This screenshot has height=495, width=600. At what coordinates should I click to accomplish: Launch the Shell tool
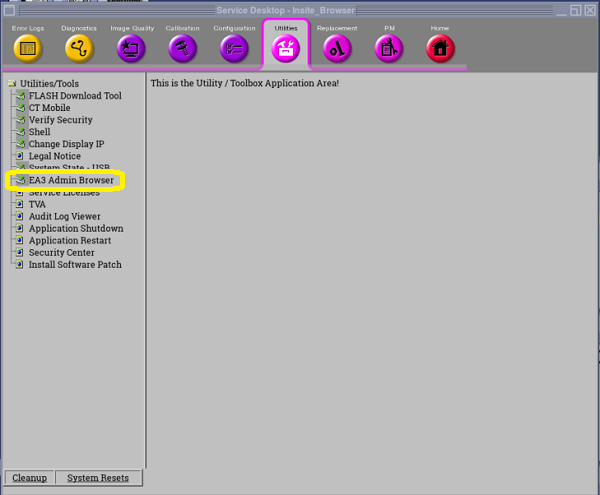[39, 132]
